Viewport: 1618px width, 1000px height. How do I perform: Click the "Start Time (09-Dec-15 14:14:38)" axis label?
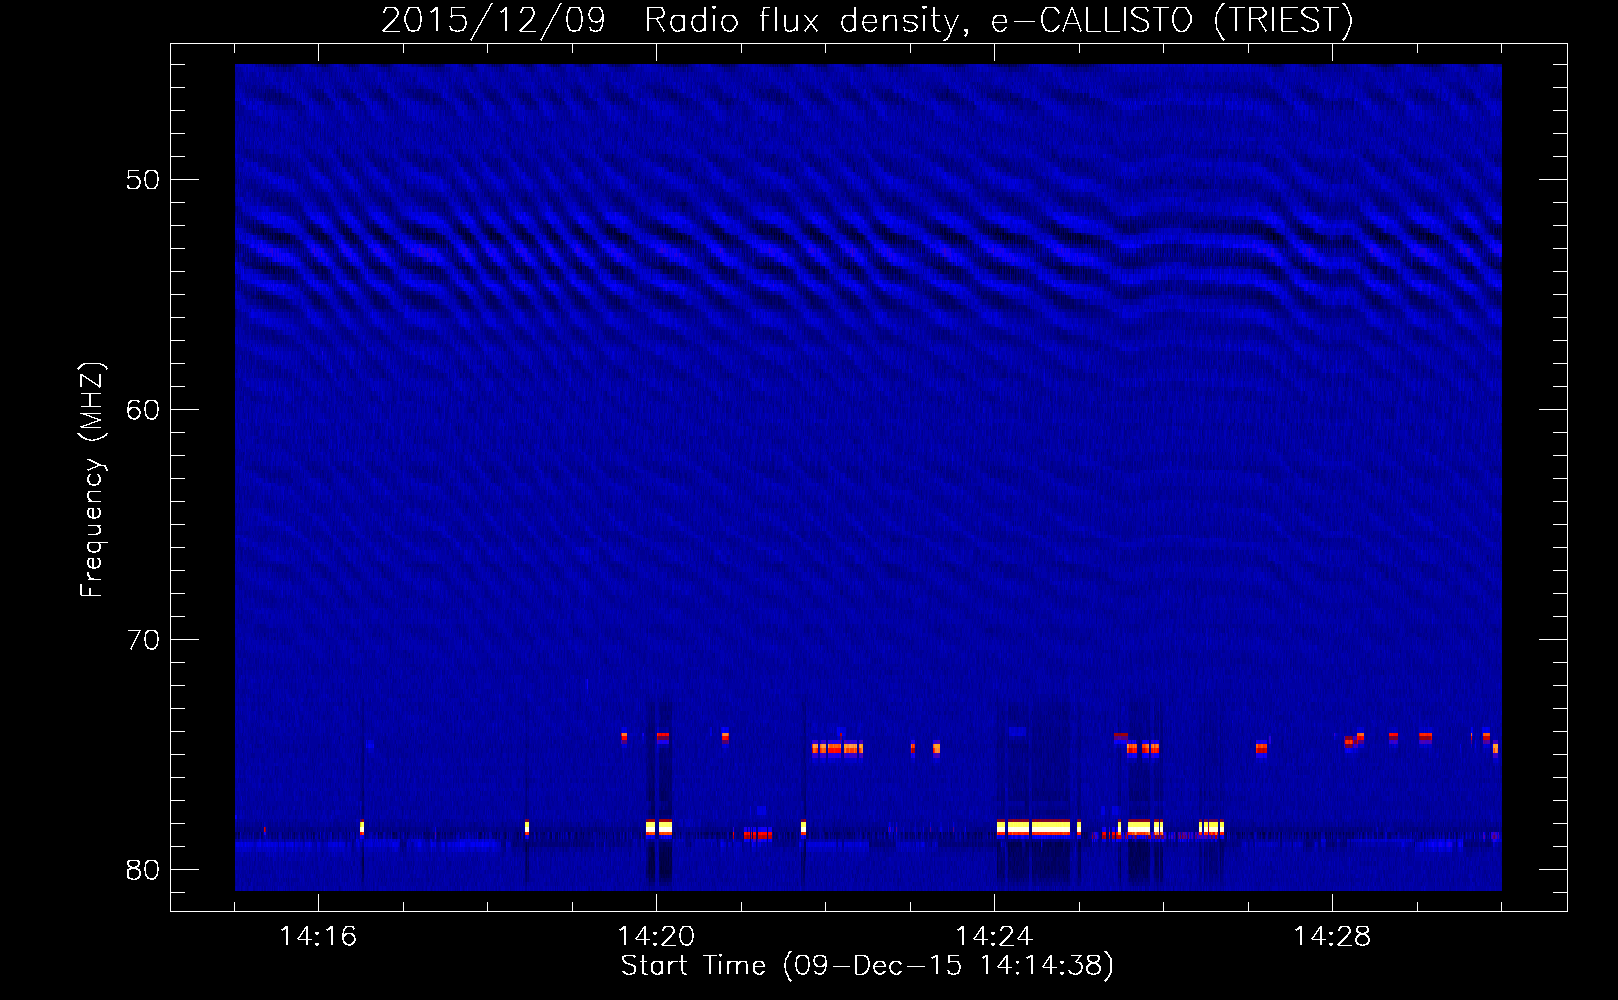867,966
